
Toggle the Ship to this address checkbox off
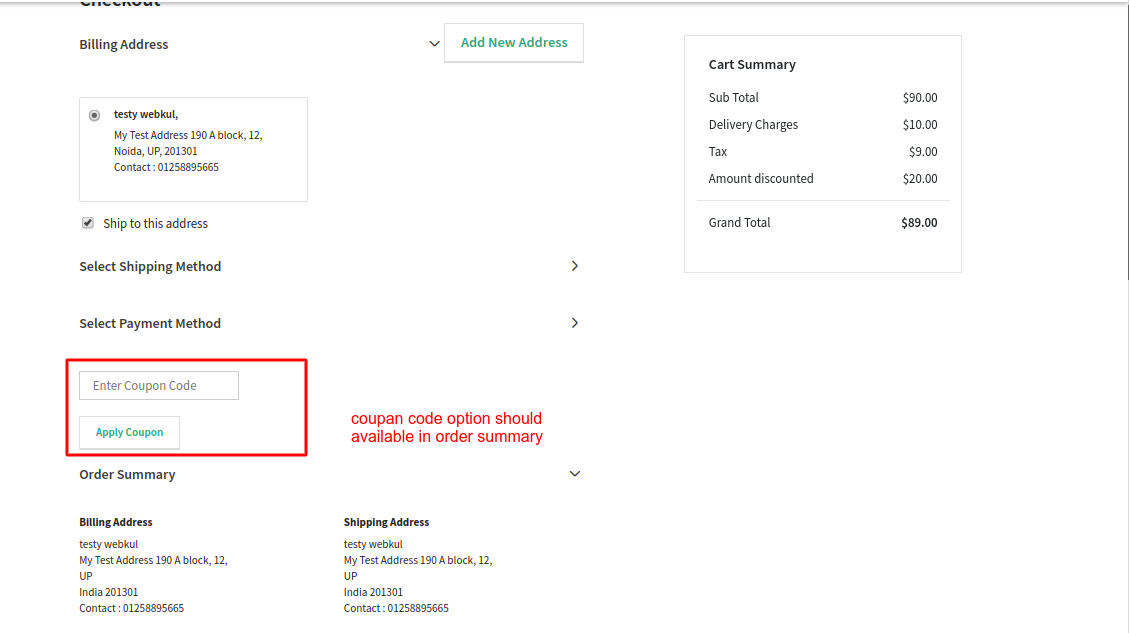coord(87,222)
